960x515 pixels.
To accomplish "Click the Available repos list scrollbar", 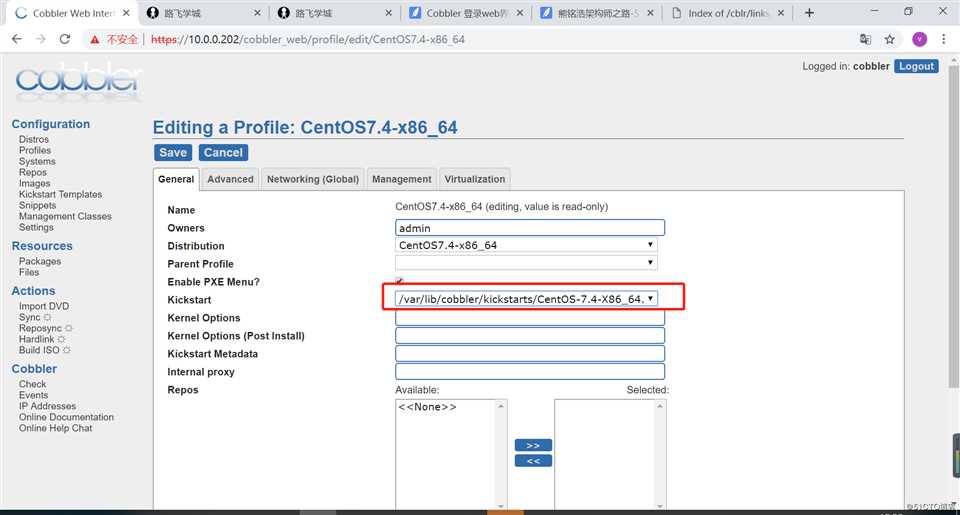I will point(501,456).
